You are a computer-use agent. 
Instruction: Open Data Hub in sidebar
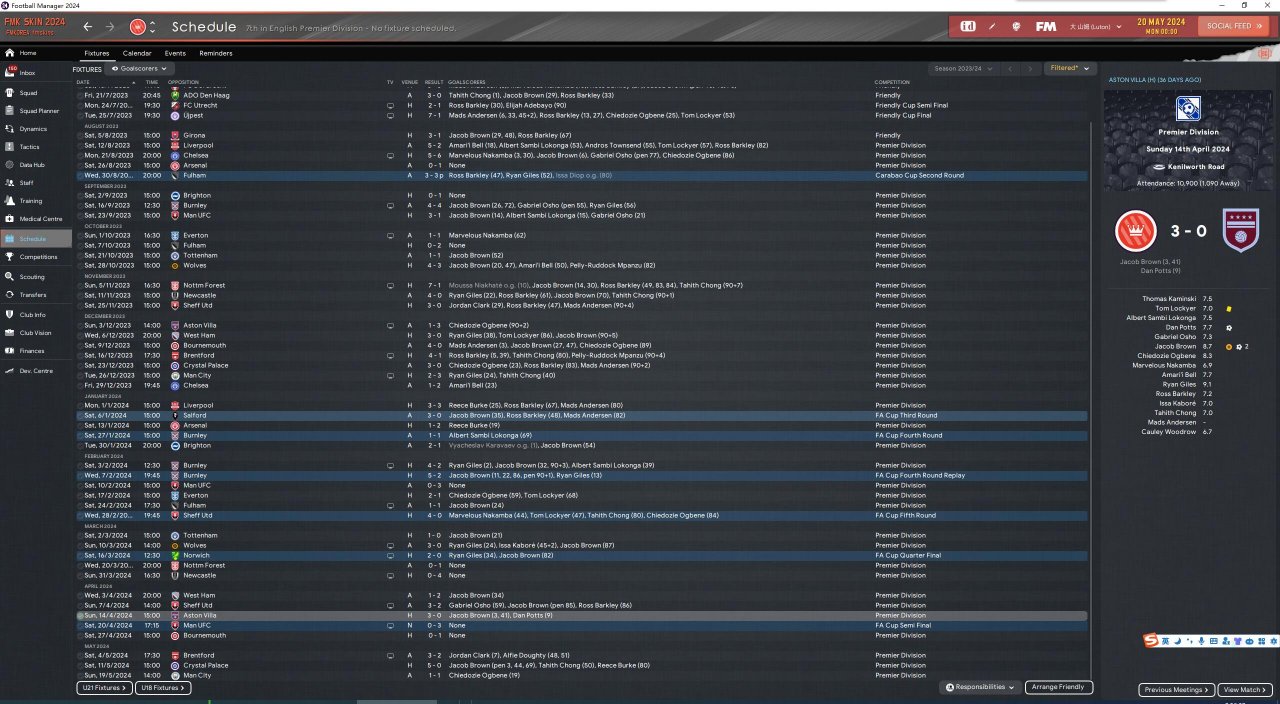(36, 165)
